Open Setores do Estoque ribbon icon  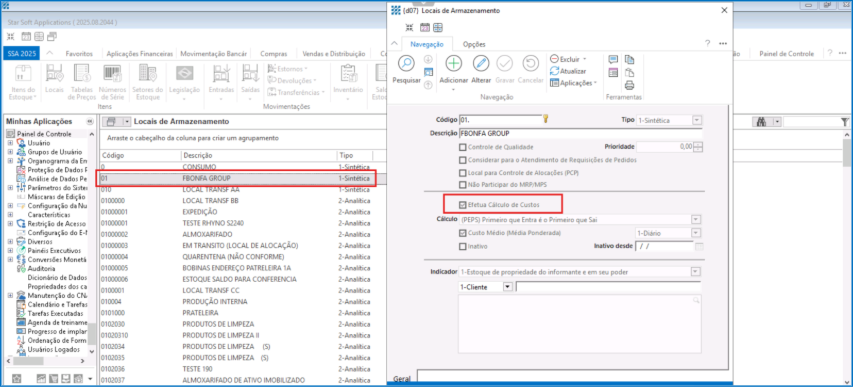coord(147,82)
